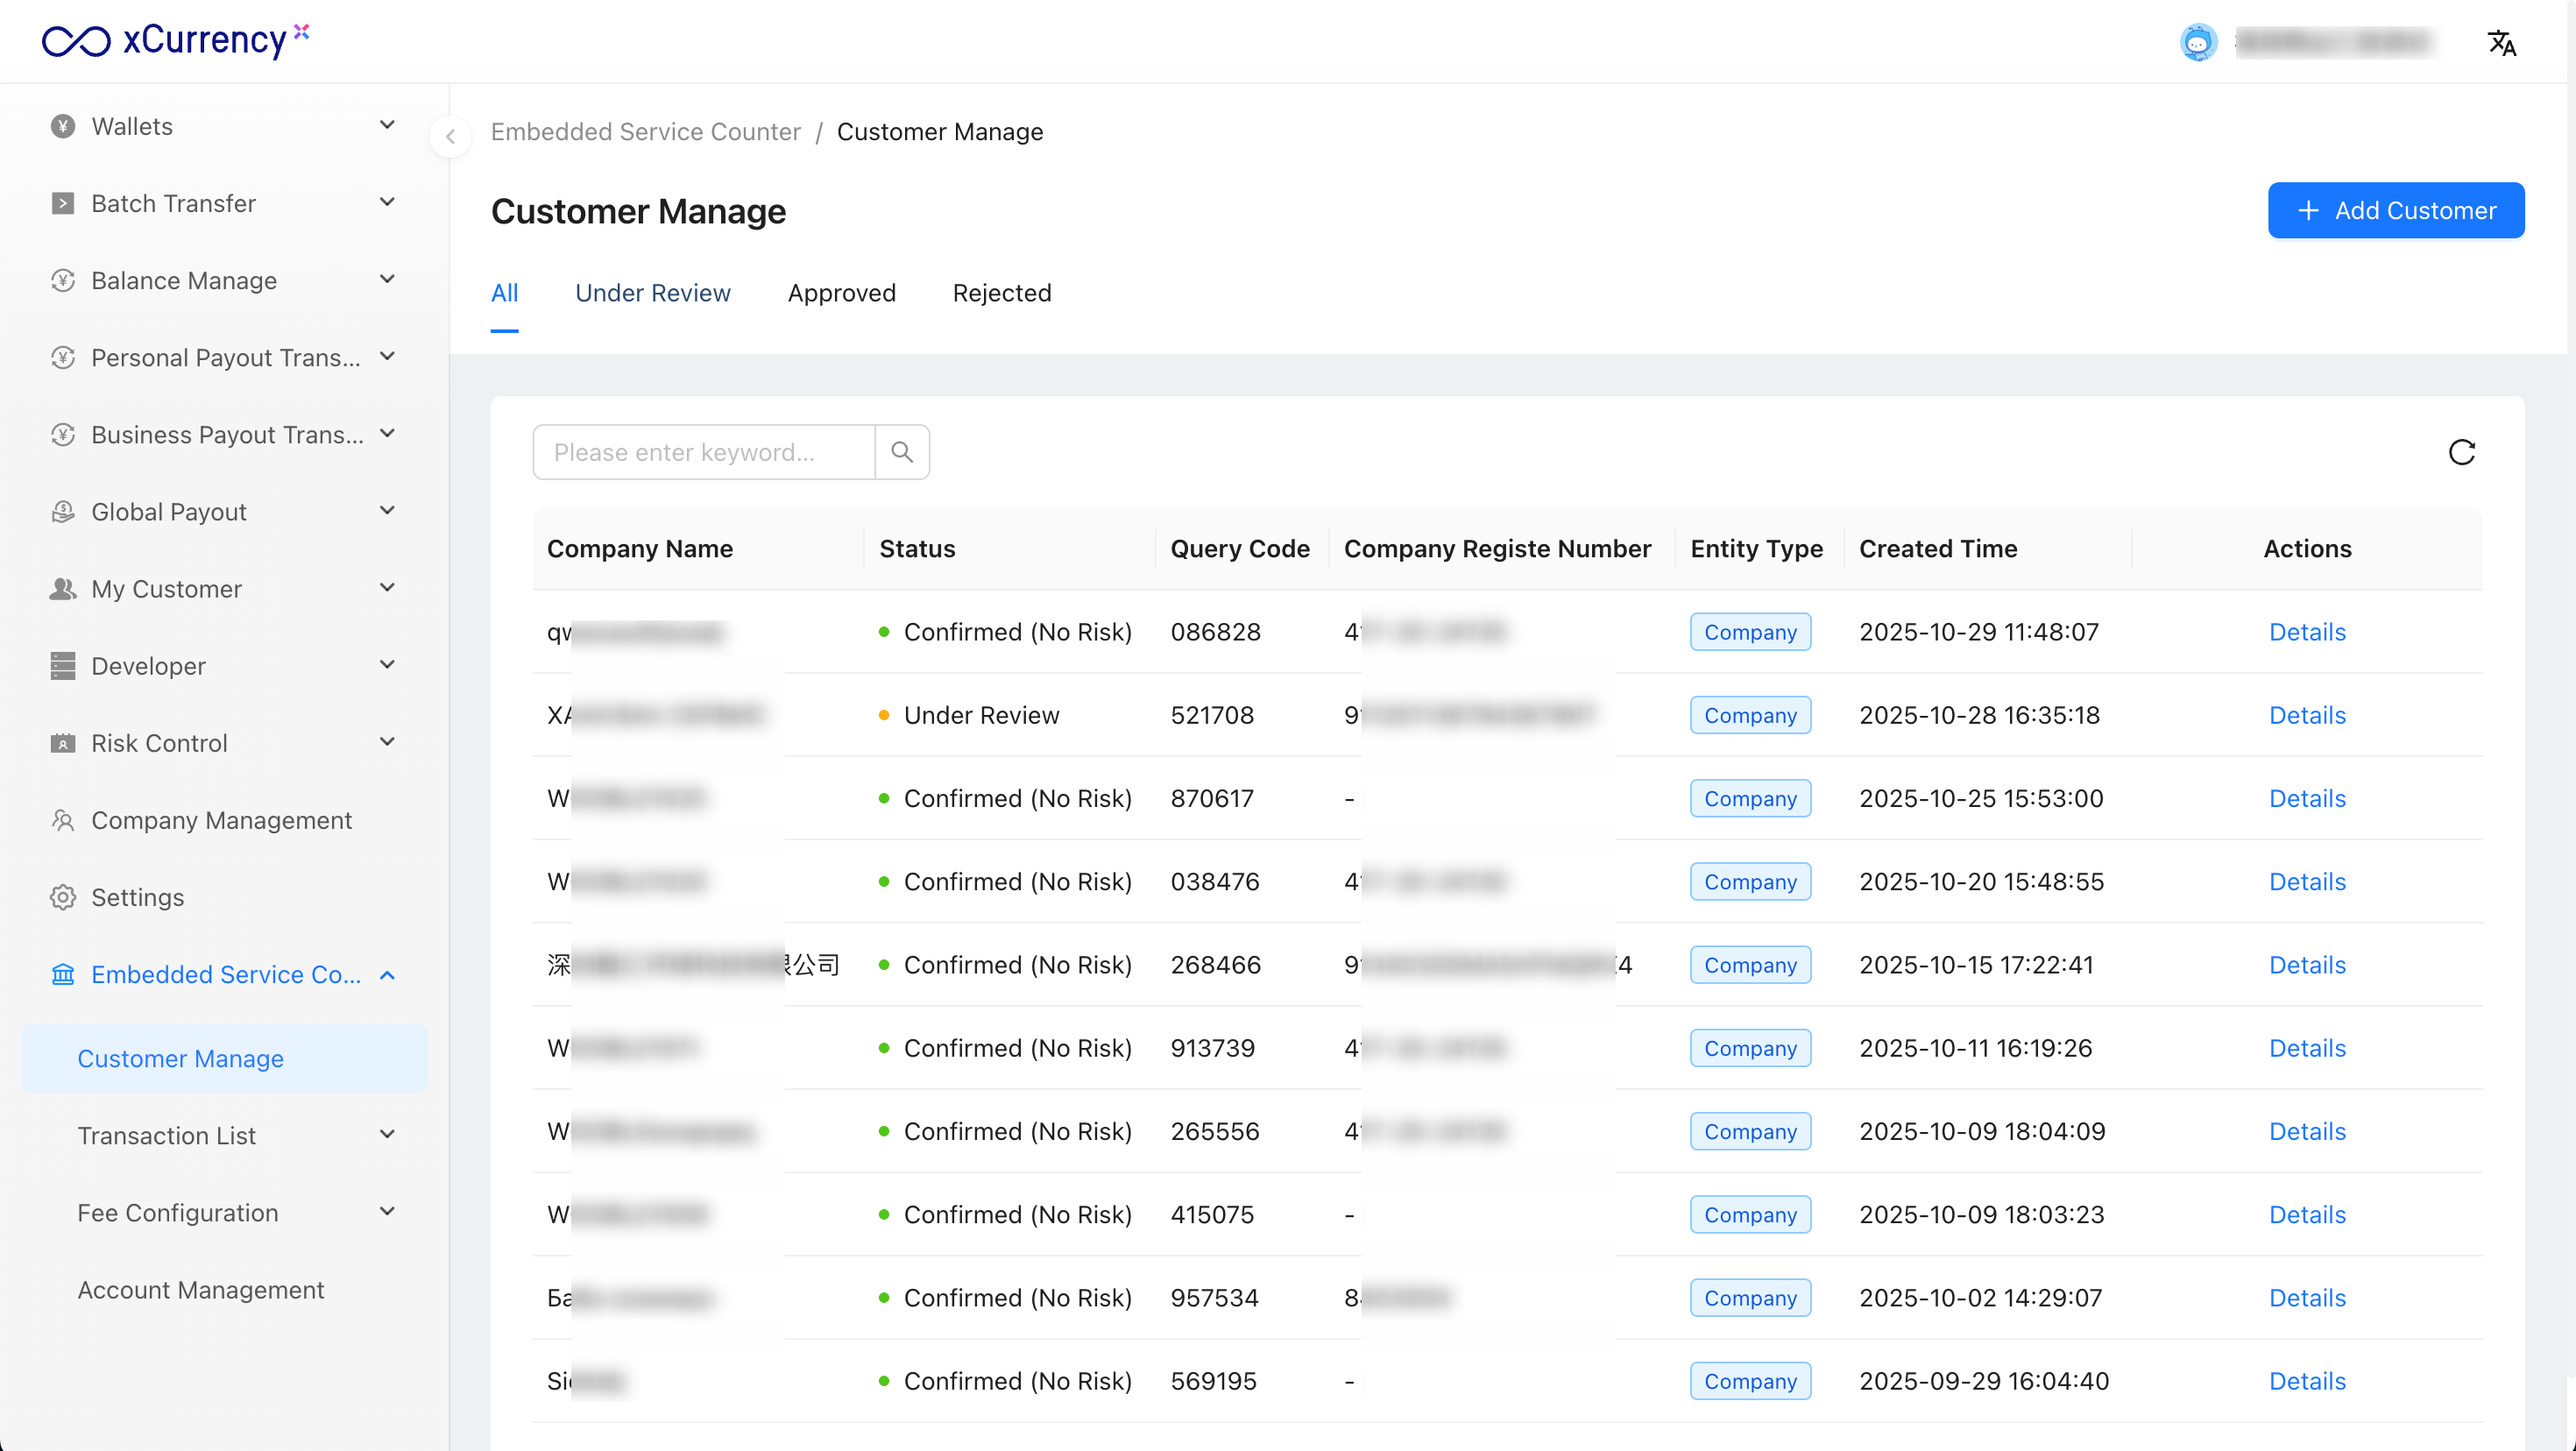Collapse sidebar with arrow handle
The width and height of the screenshot is (2576, 1451).
click(x=450, y=137)
